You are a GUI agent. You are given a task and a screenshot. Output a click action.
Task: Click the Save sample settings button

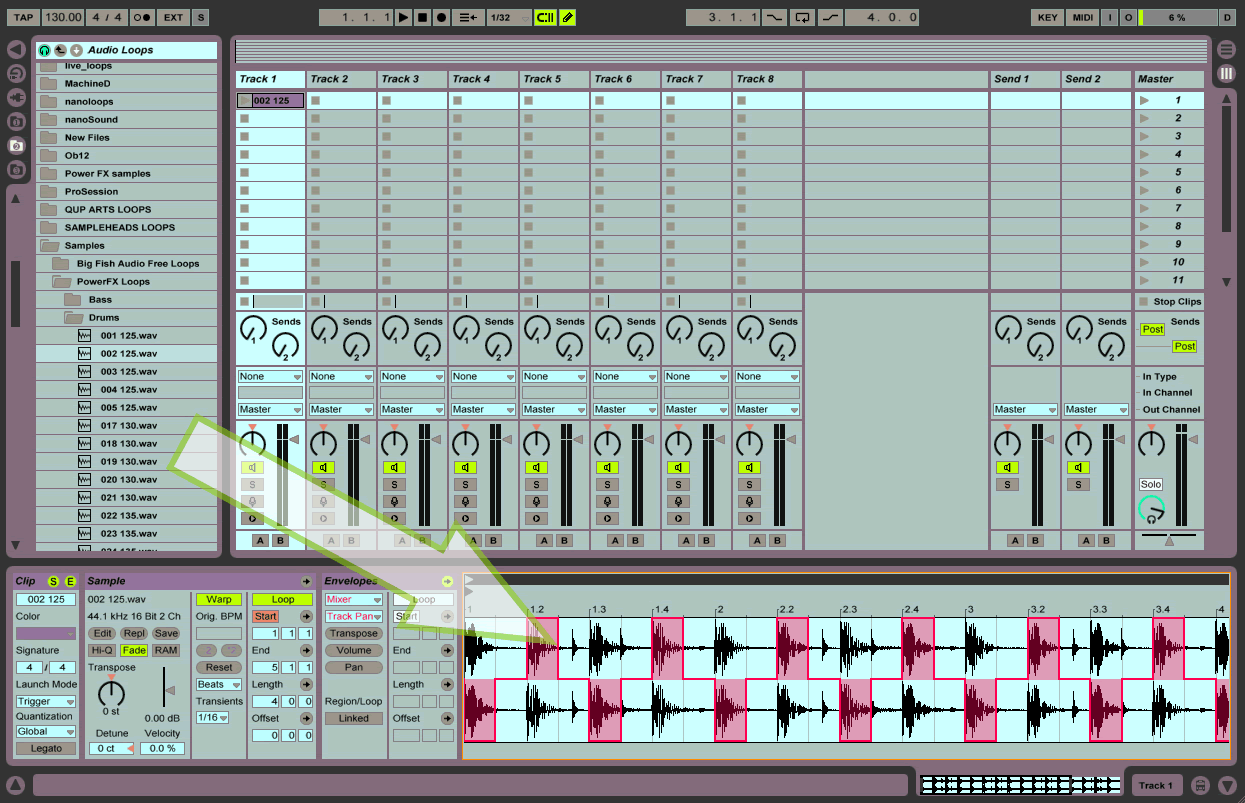click(x=166, y=633)
